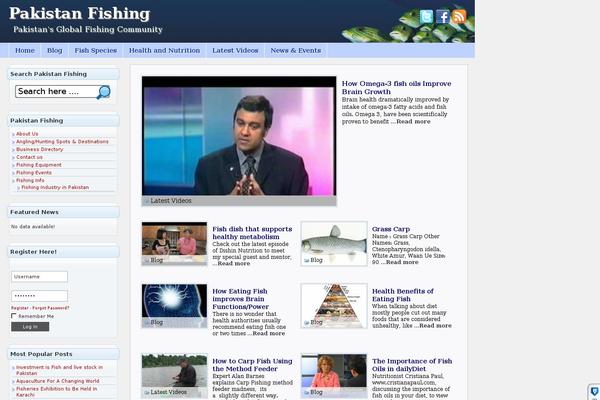Click Read more under Health Benefits article
The width and height of the screenshot is (600, 400).
(x=435, y=326)
